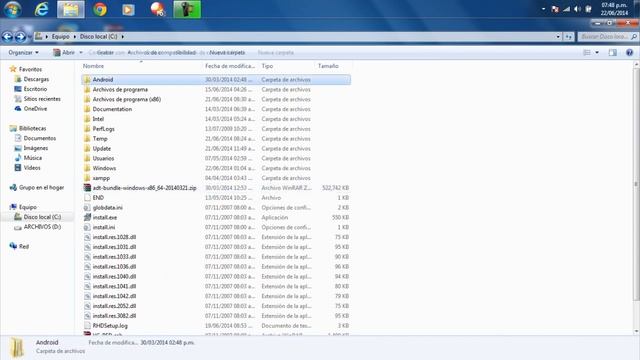Screen dimensions: 640x360
Task: Open Windows Media Player from the taskbar
Action: pyautogui.click(x=129, y=9)
